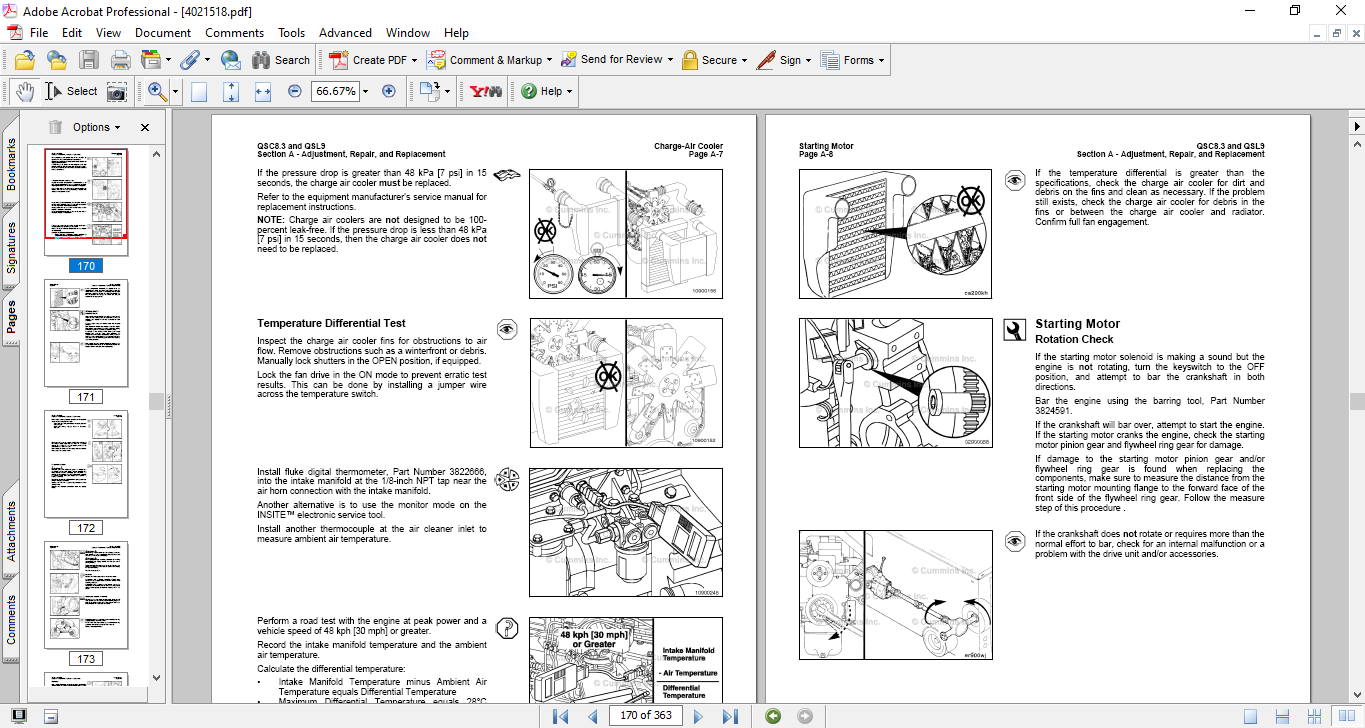Click the Open web page icon
Image resolution: width=1365 pixels, height=728 pixels.
click(x=57, y=60)
